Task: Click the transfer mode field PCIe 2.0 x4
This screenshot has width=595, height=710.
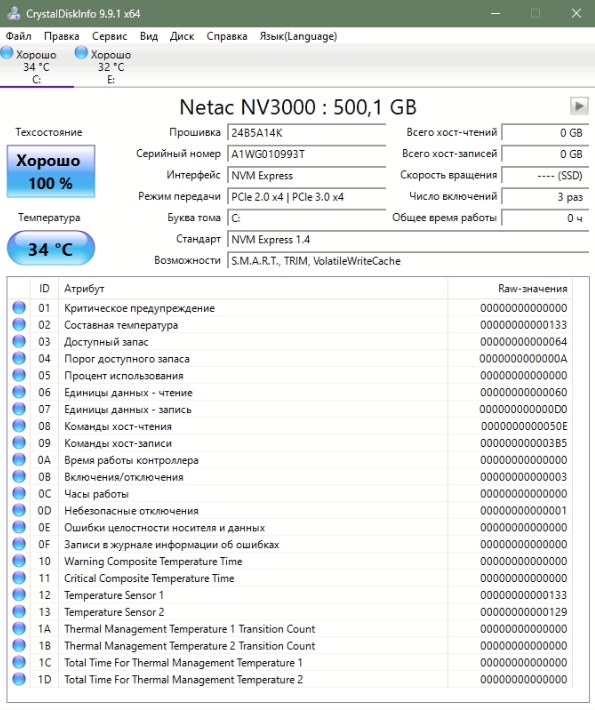Action: click(x=307, y=197)
